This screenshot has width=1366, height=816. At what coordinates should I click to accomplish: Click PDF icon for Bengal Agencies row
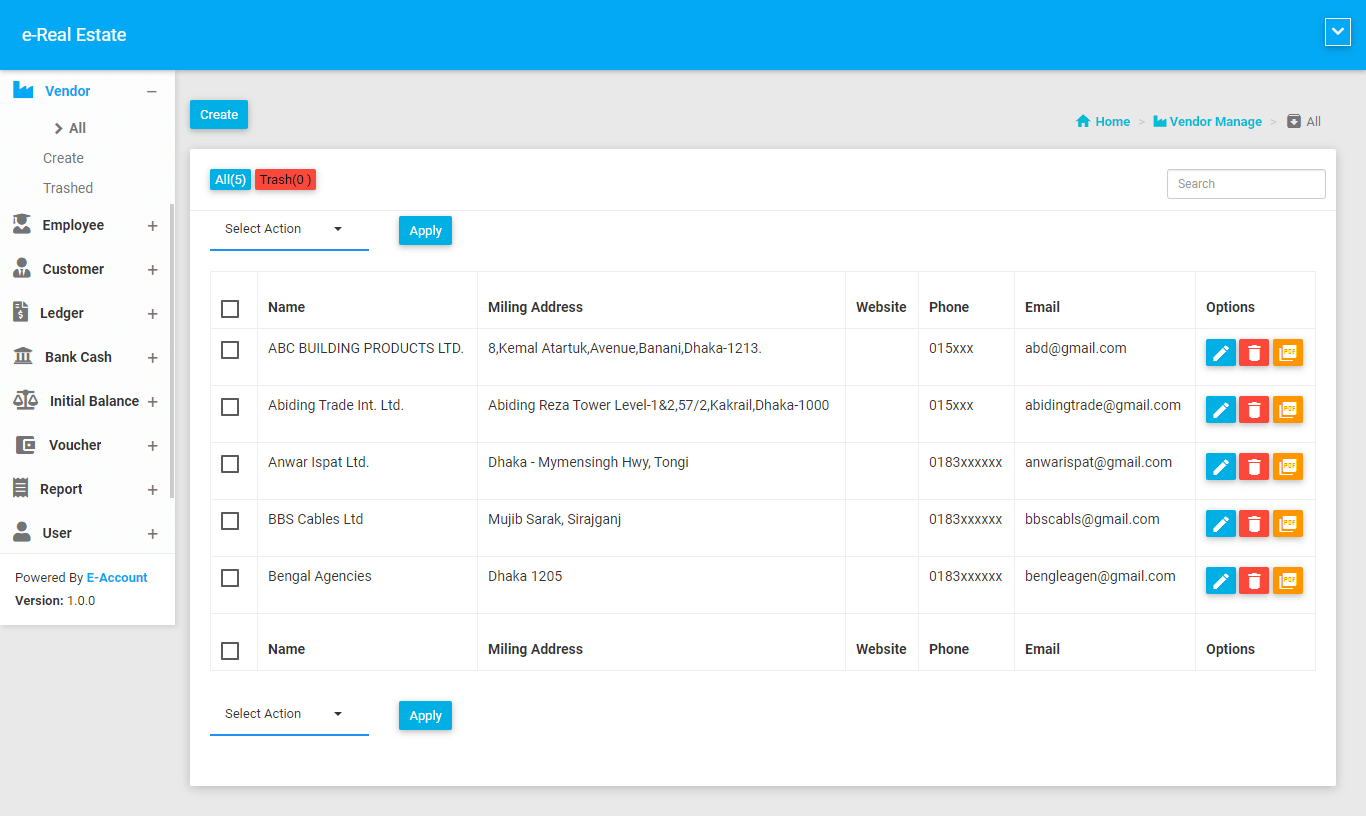(x=1288, y=581)
